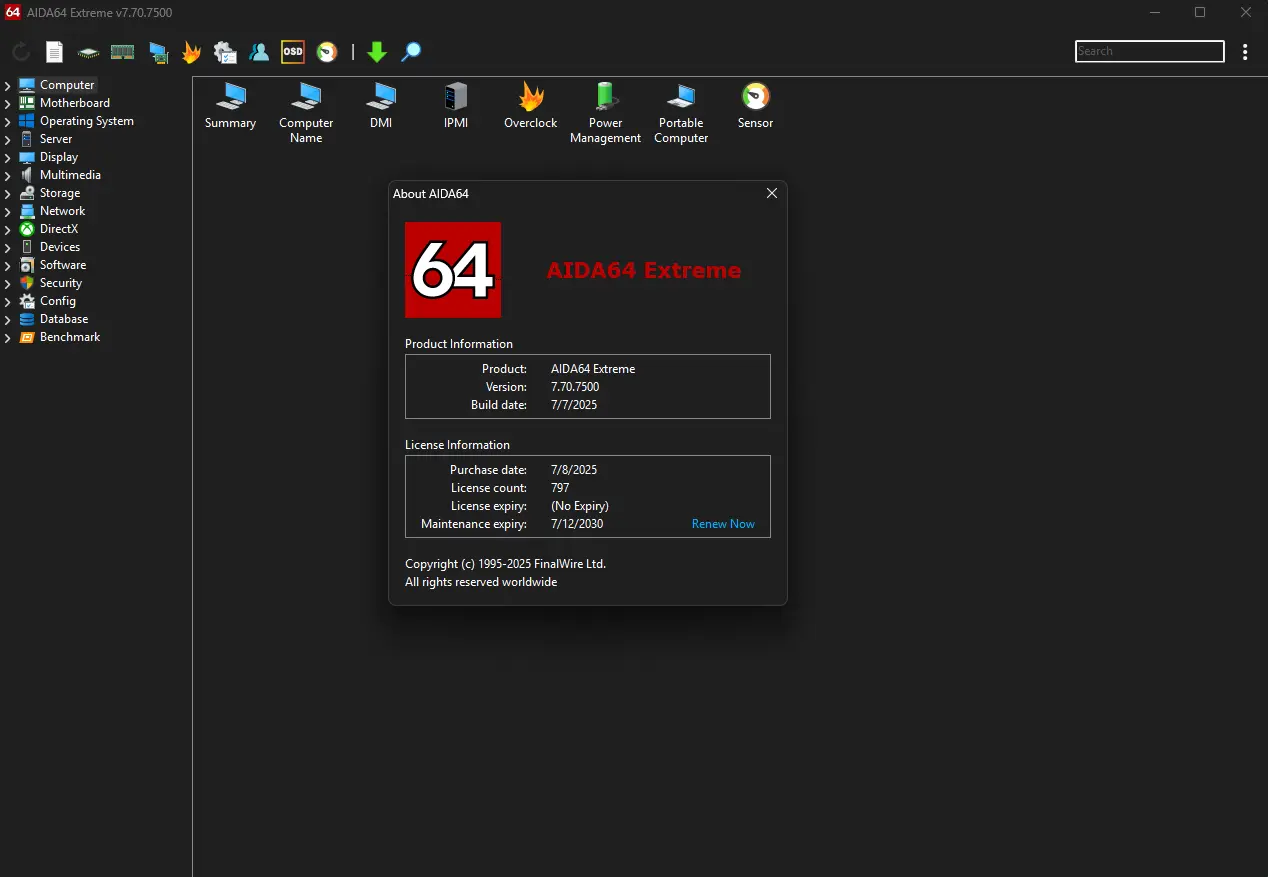The height and width of the screenshot is (877, 1268).
Task: Expand the Motherboard tree node arrow
Action: click(8, 103)
